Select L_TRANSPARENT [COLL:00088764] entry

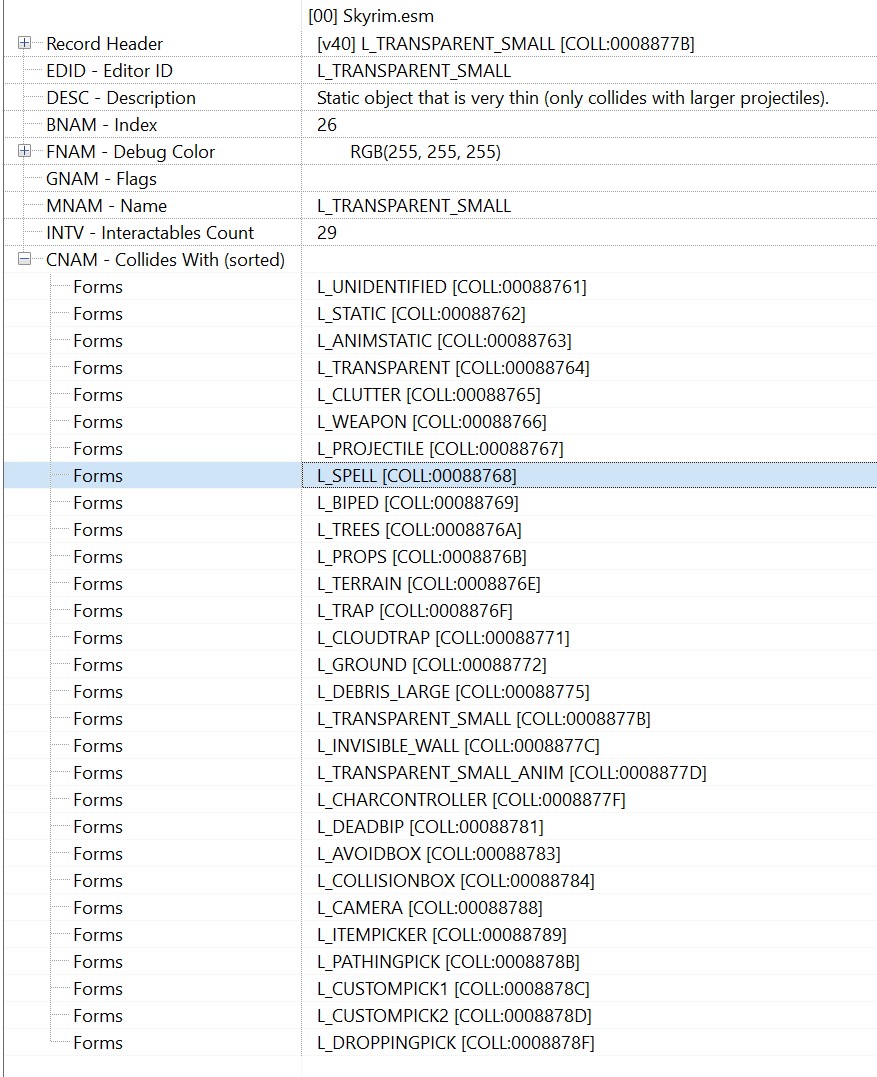(453, 367)
